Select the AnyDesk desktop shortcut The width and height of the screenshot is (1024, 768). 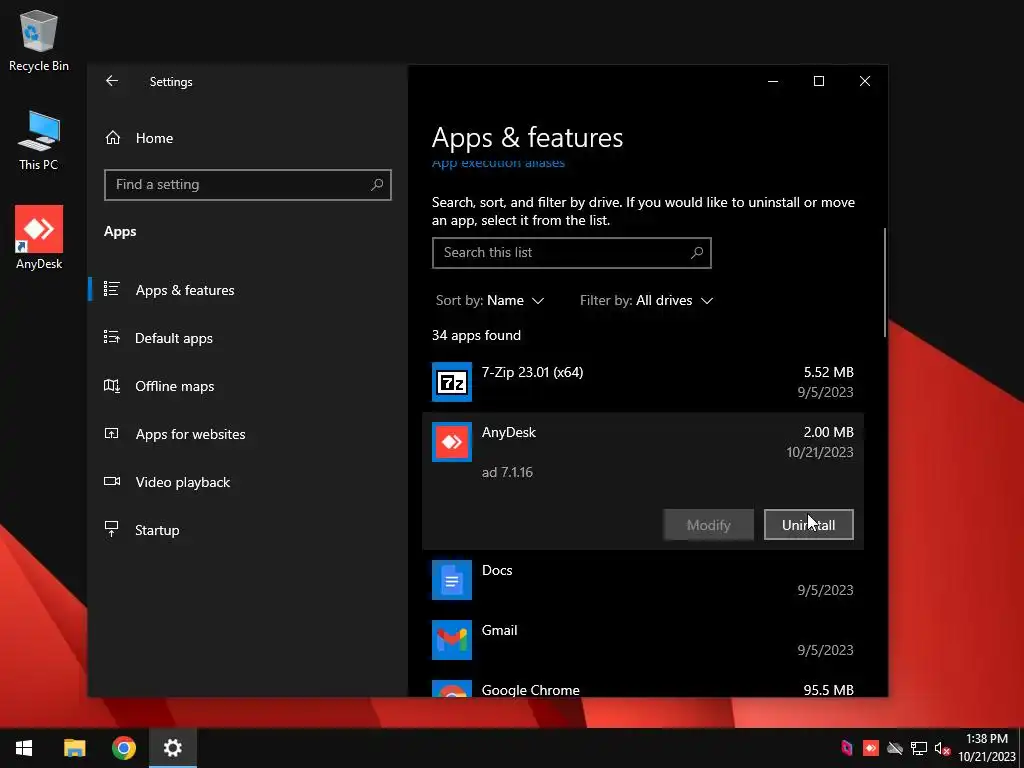(39, 238)
